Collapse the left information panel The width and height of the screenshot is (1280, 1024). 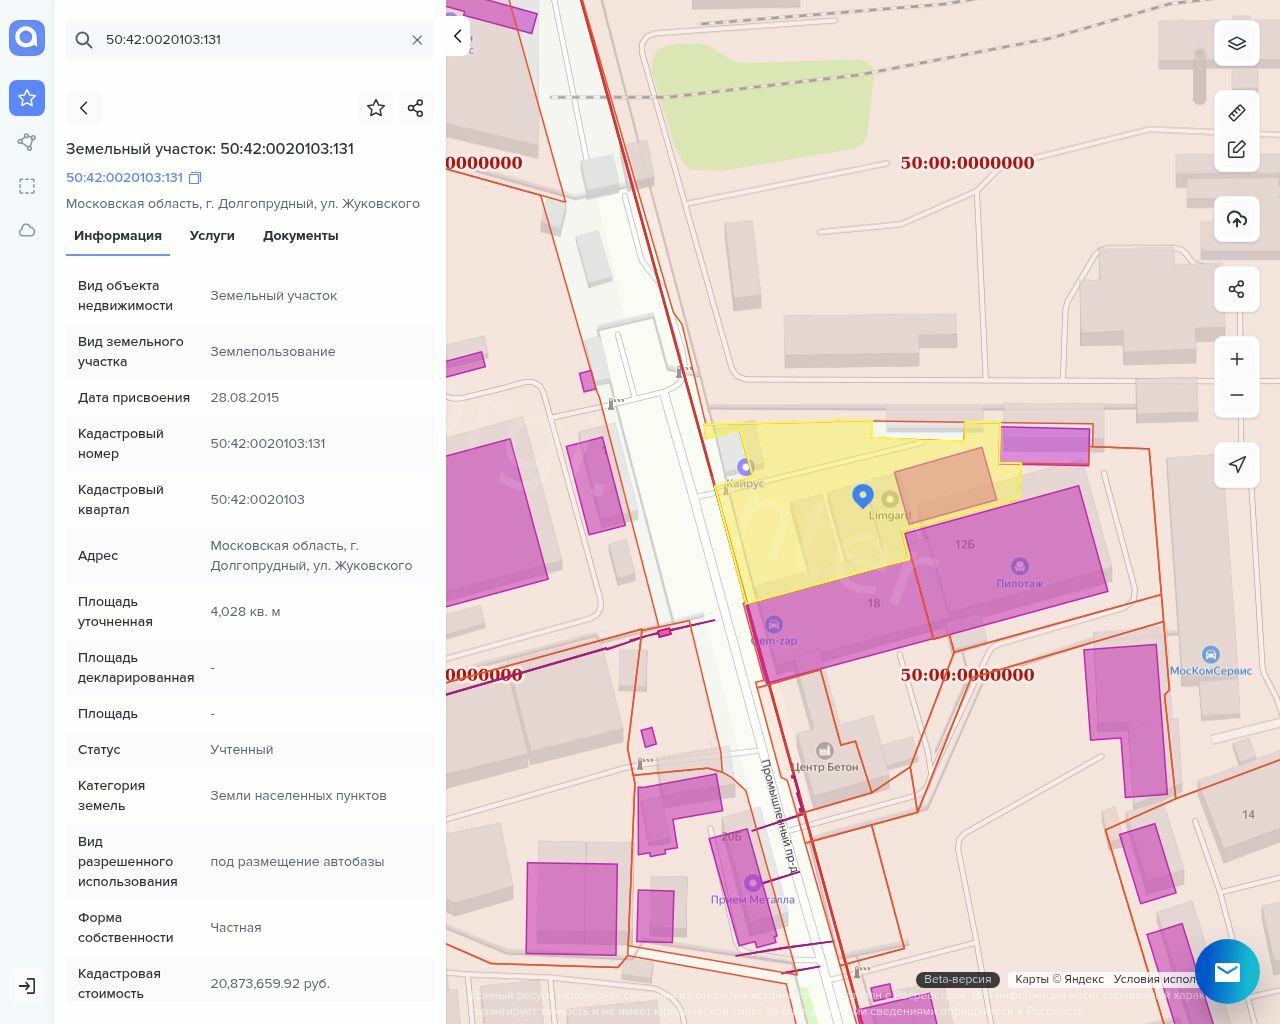[458, 37]
